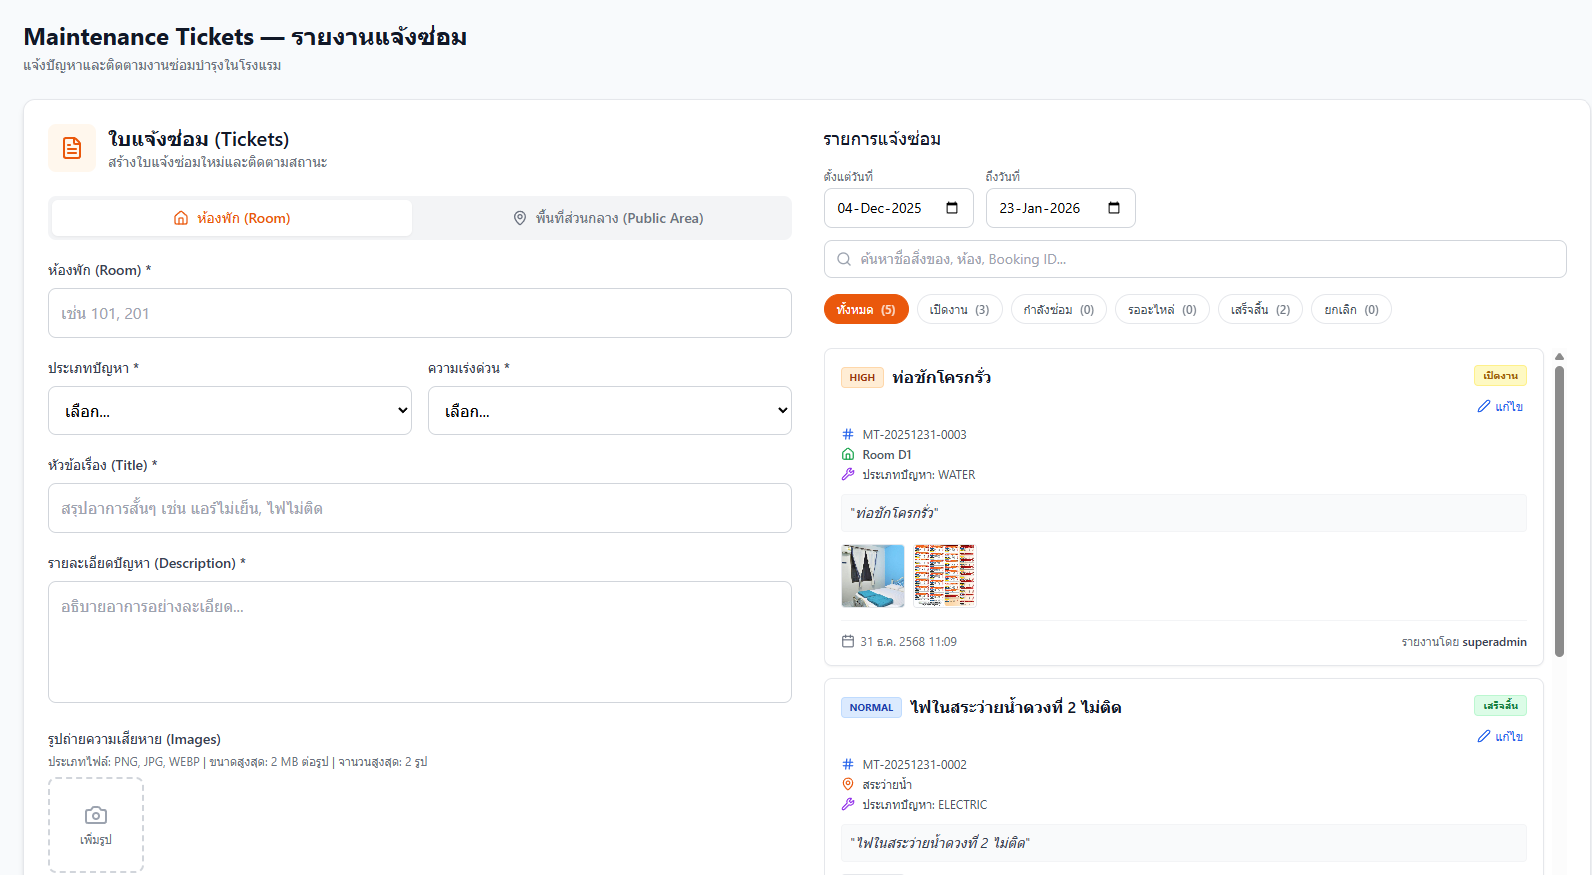This screenshot has height=875, width=1592.
Task: Open calendar picker for start date
Action: click(952, 208)
